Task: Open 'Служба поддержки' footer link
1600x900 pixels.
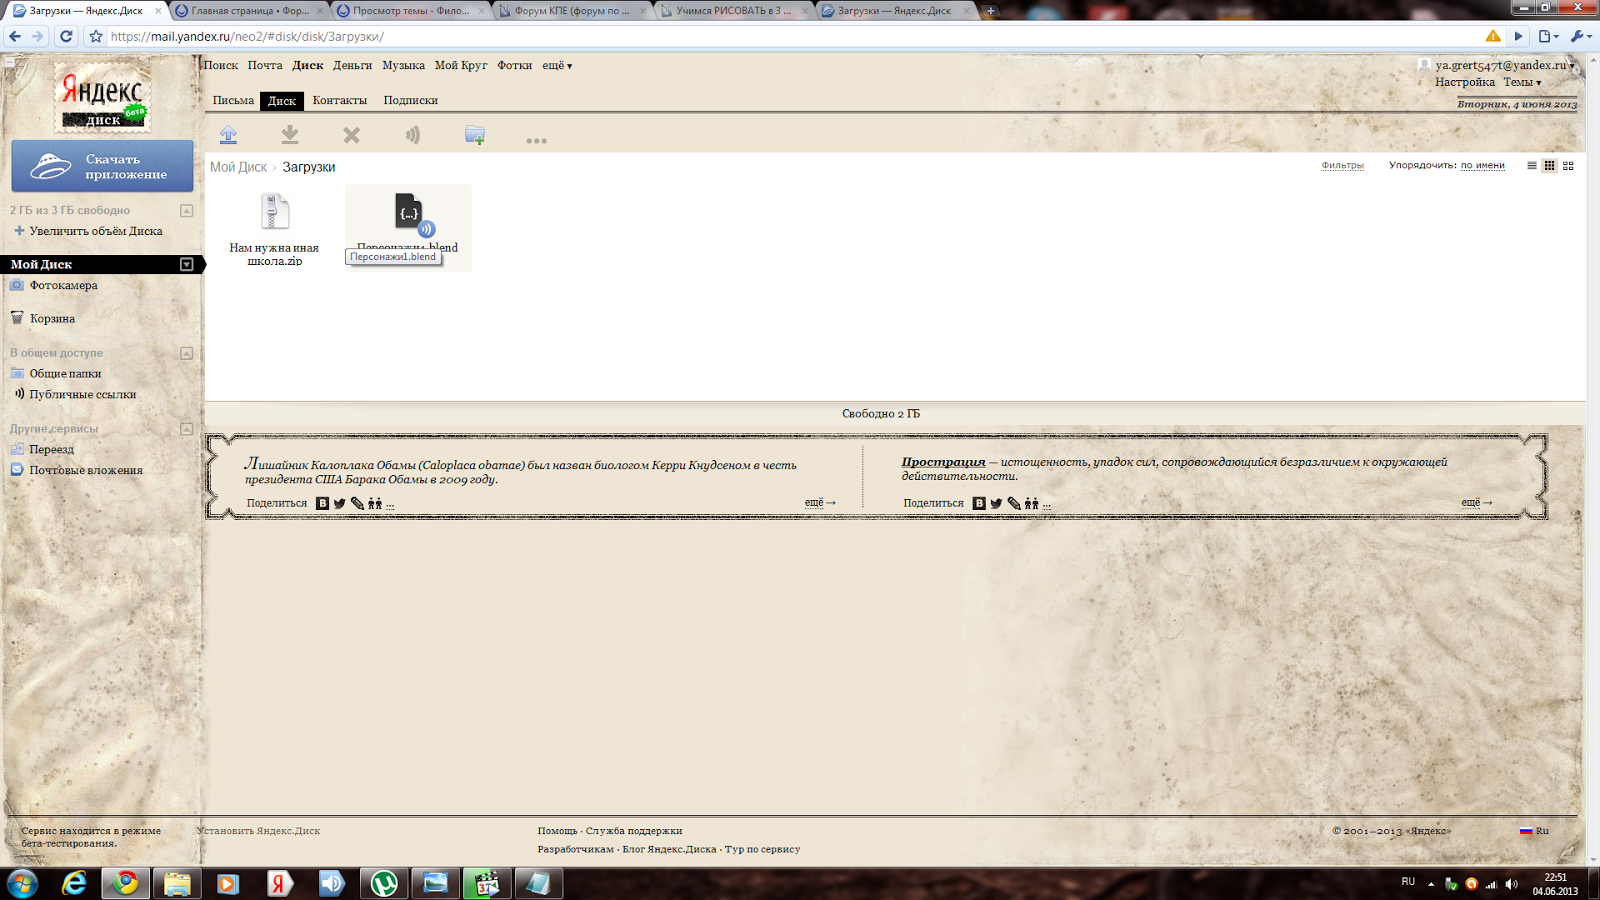Action: [634, 831]
